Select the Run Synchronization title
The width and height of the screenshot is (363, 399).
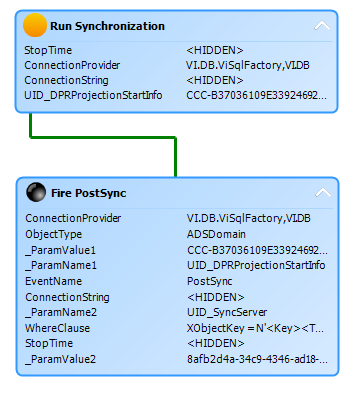[x=107, y=26]
